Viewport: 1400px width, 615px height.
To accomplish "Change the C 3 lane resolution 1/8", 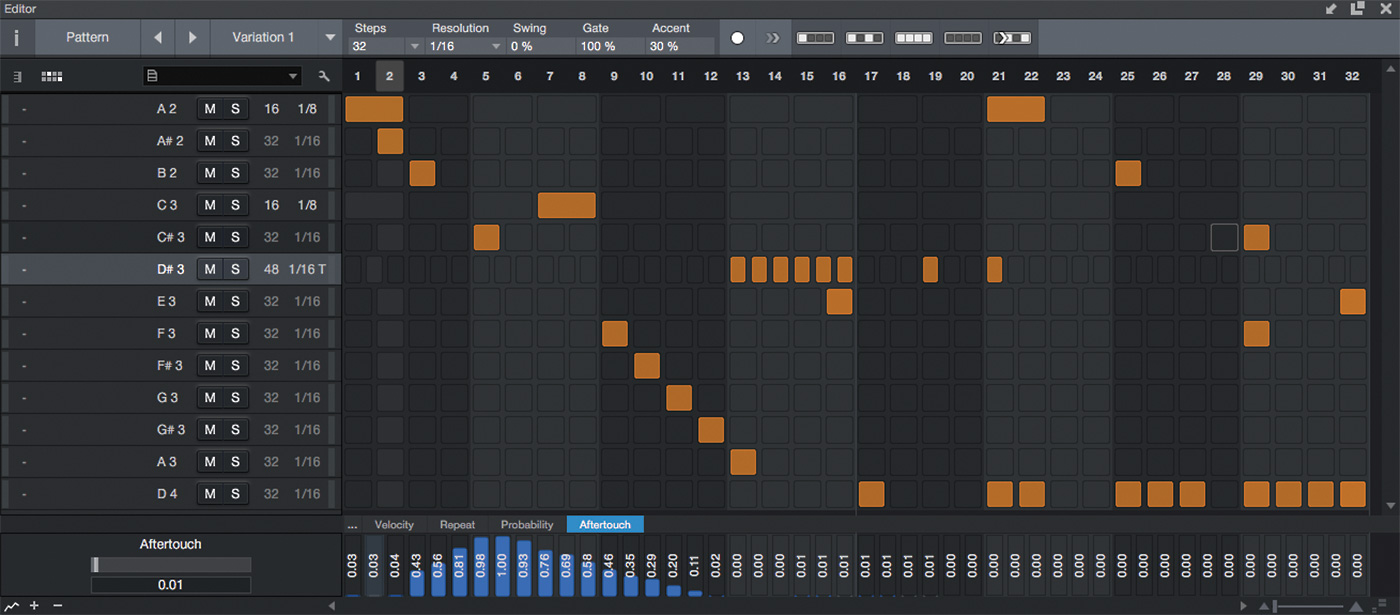I will [x=308, y=205].
